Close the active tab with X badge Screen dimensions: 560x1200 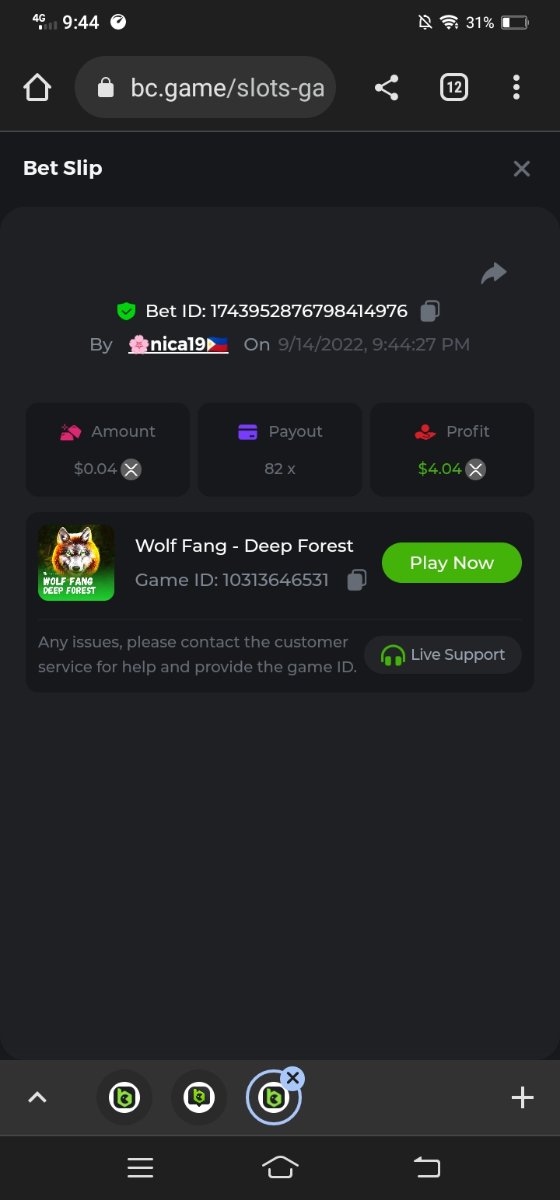[x=292, y=1077]
